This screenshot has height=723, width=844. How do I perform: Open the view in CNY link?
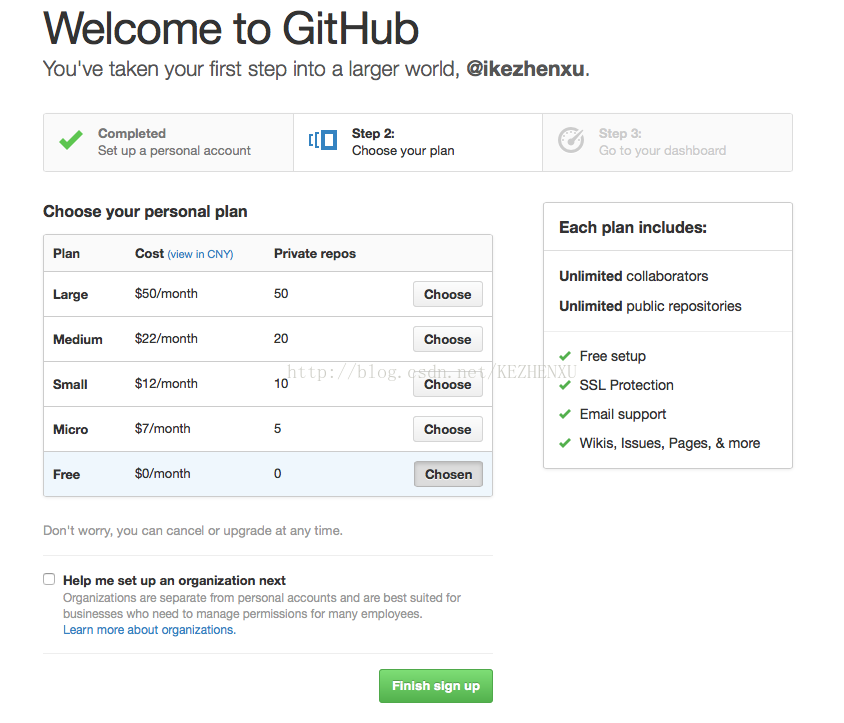pos(200,254)
